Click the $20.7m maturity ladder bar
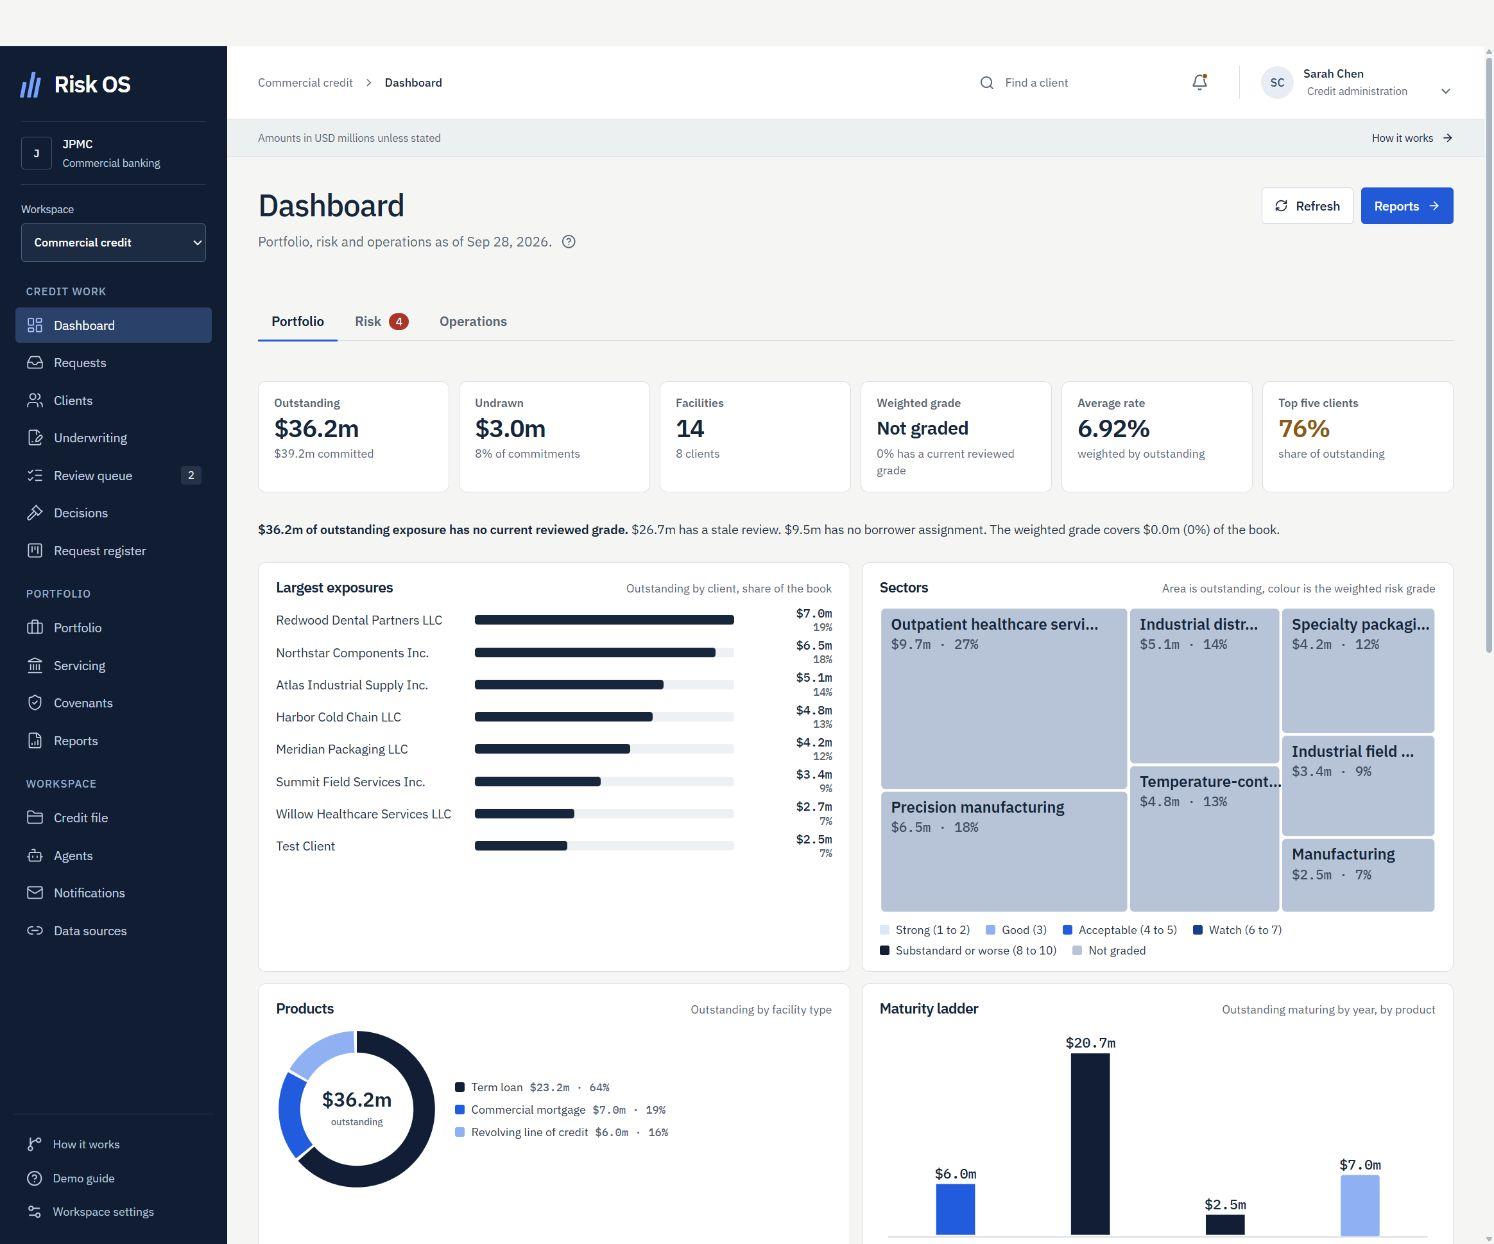 click(1090, 1144)
